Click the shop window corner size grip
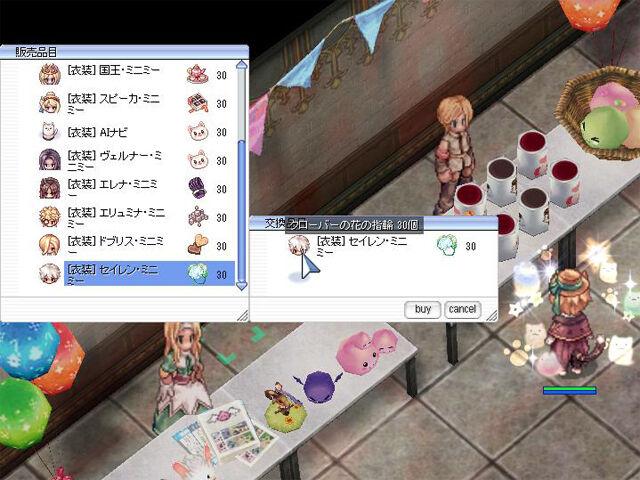Screen dimensions: 640x480 (x=243, y=315)
